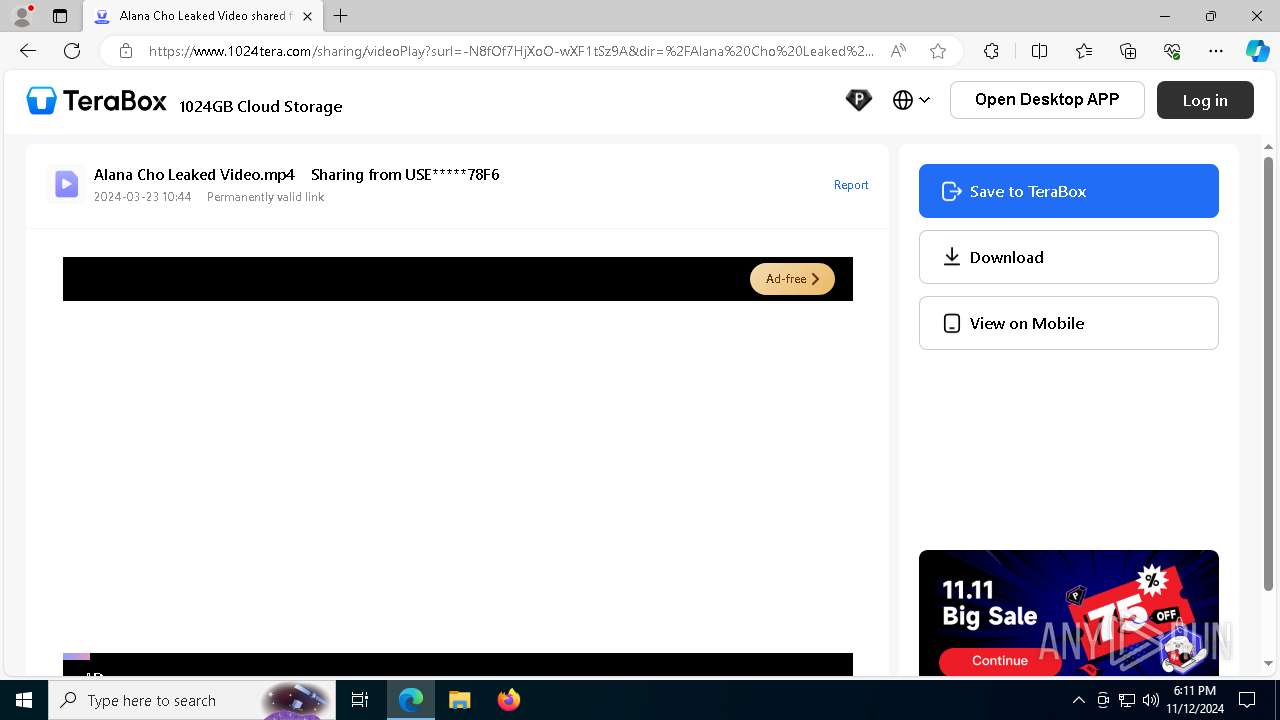1280x720 pixels.
Task: Open the network tray icon
Action: pos(1127,700)
